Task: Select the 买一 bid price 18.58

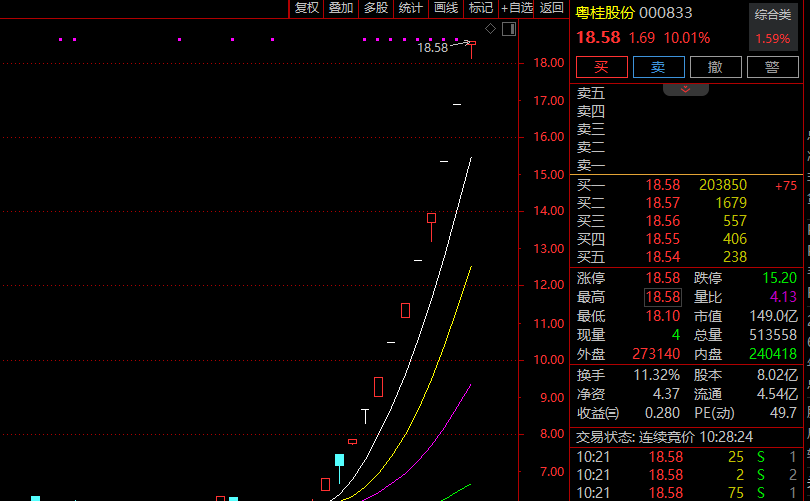Action: point(662,185)
